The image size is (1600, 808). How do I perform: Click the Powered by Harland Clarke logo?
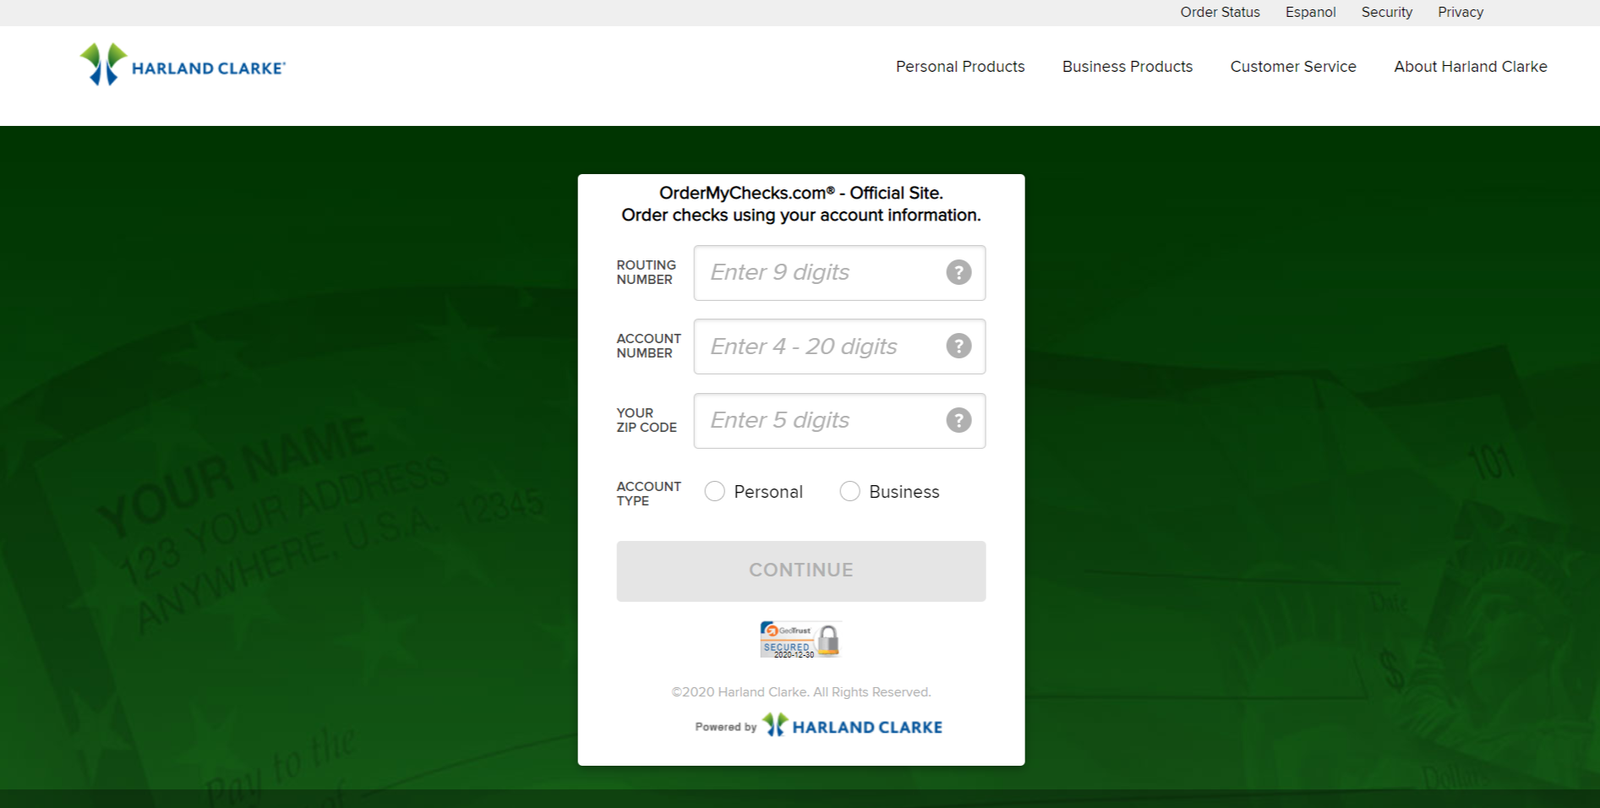pos(852,726)
